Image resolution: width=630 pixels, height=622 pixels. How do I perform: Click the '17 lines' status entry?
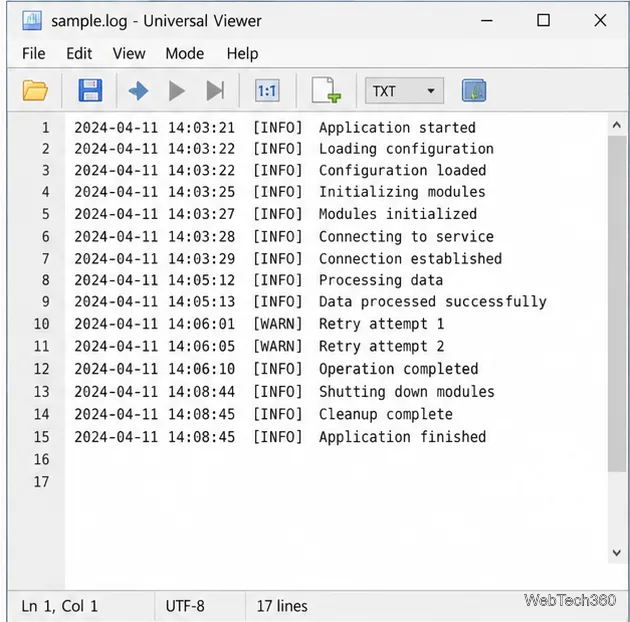click(282, 606)
